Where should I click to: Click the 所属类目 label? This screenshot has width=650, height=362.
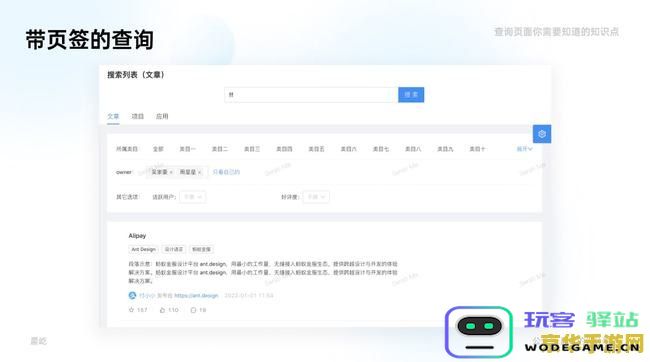click(x=127, y=149)
